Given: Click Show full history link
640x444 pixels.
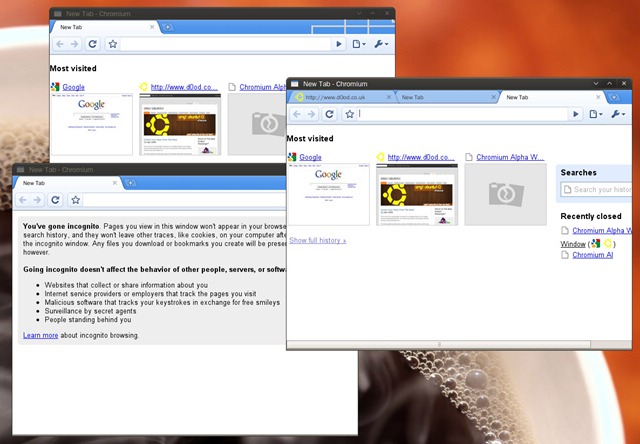Looking at the screenshot, I should [318, 240].
